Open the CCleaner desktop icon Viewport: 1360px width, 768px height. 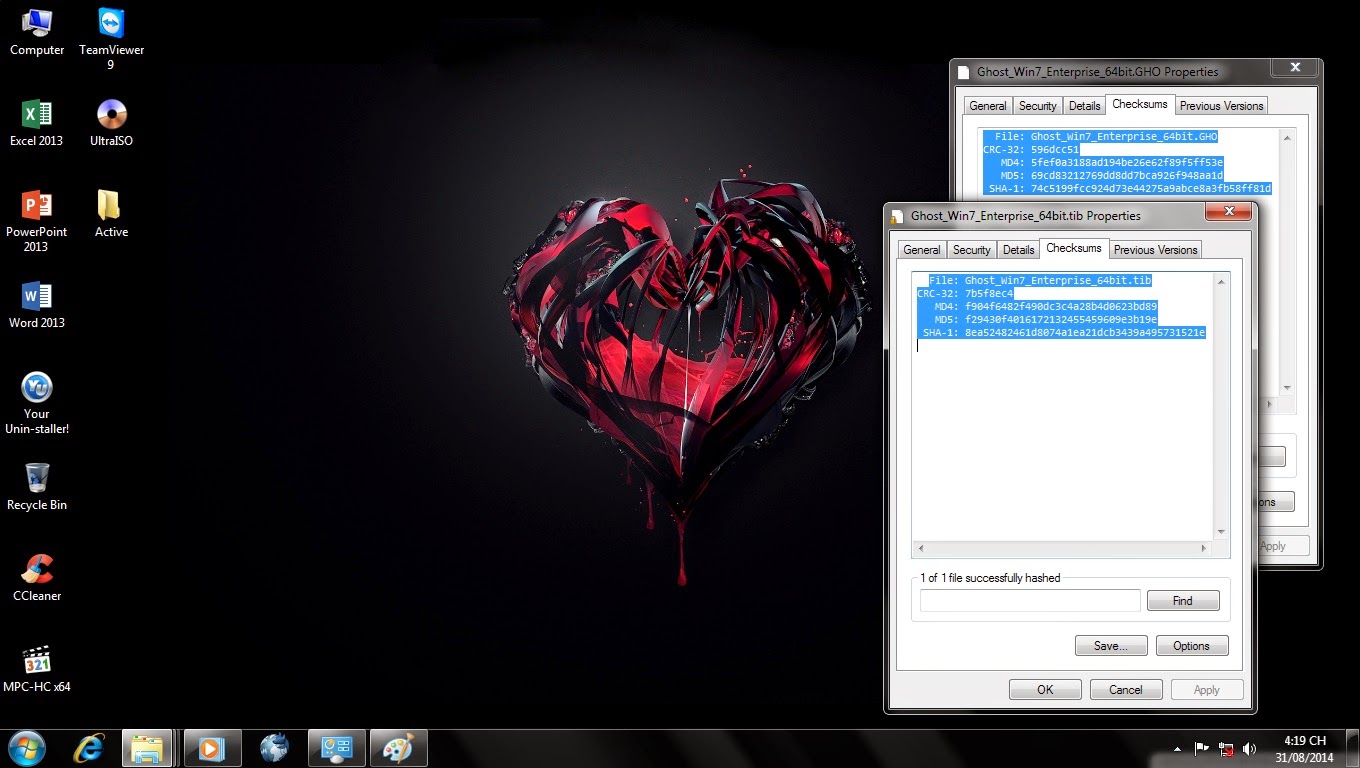coord(37,569)
